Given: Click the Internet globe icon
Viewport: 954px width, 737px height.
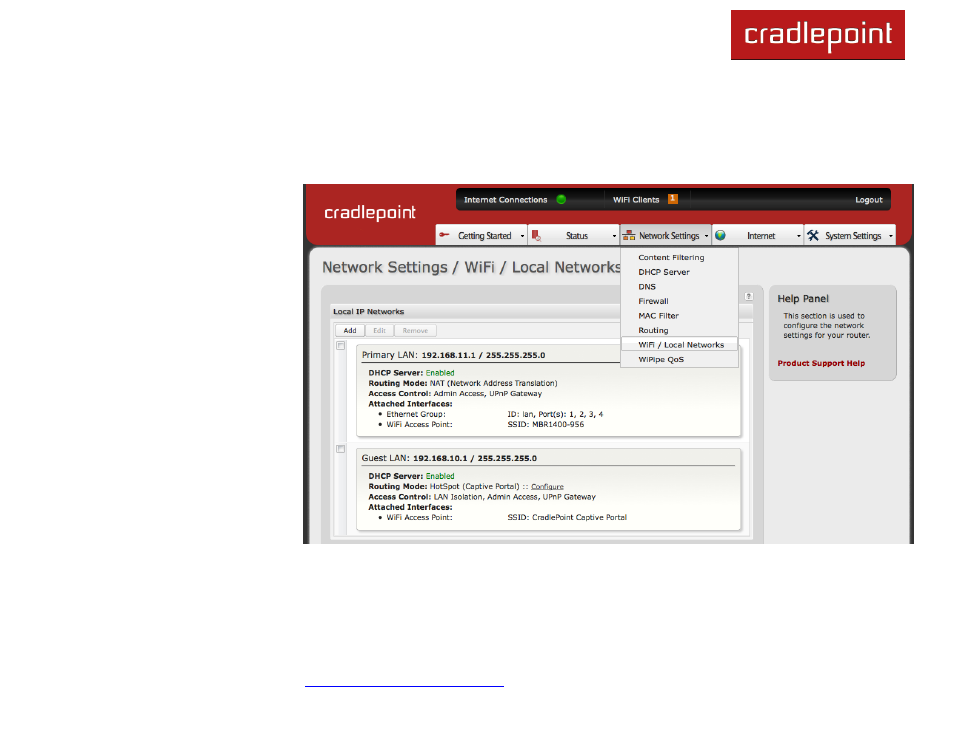Looking at the screenshot, I should [720, 236].
